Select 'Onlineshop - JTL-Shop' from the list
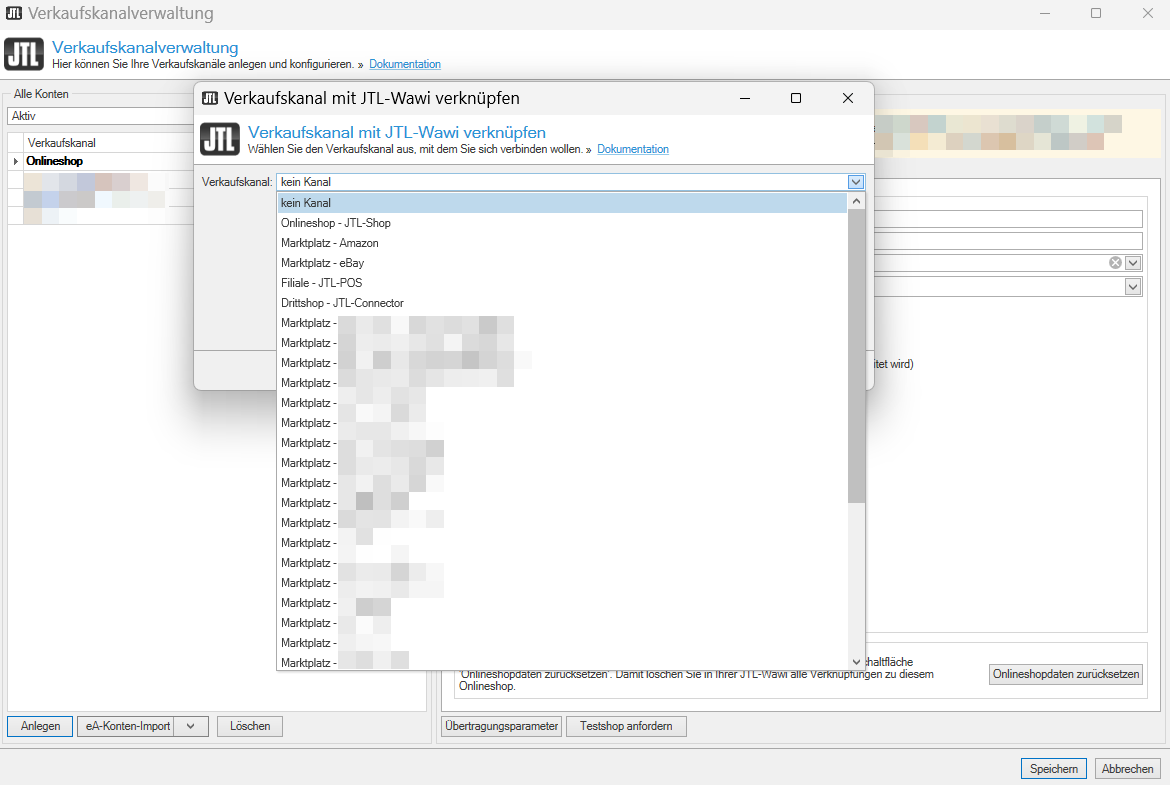 336,223
